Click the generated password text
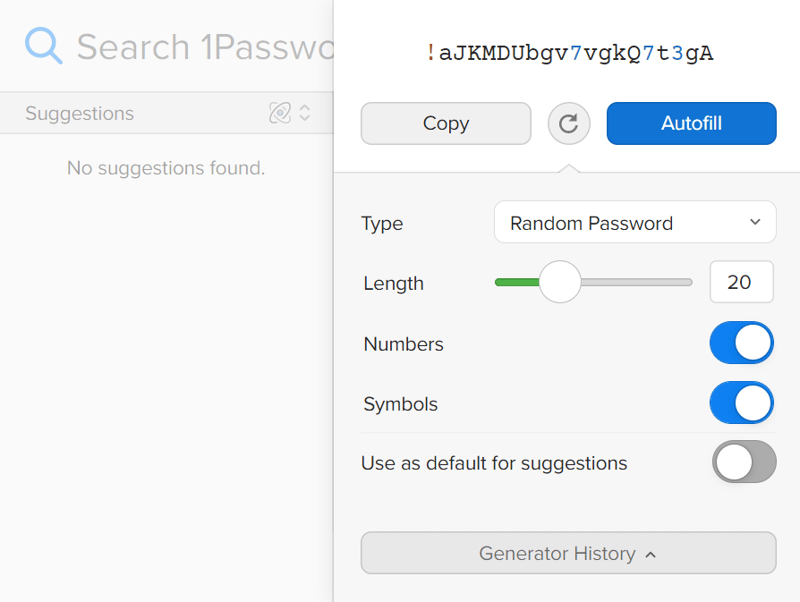This screenshot has width=800, height=602. [x=569, y=53]
